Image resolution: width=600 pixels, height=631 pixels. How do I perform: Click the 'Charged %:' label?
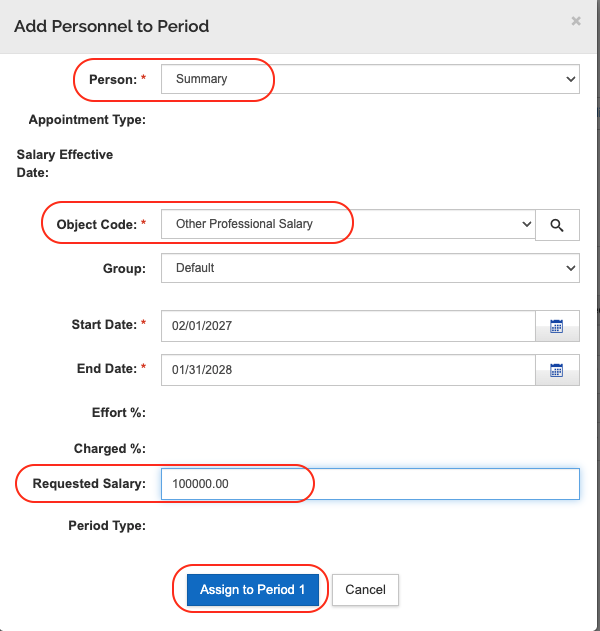tap(109, 448)
